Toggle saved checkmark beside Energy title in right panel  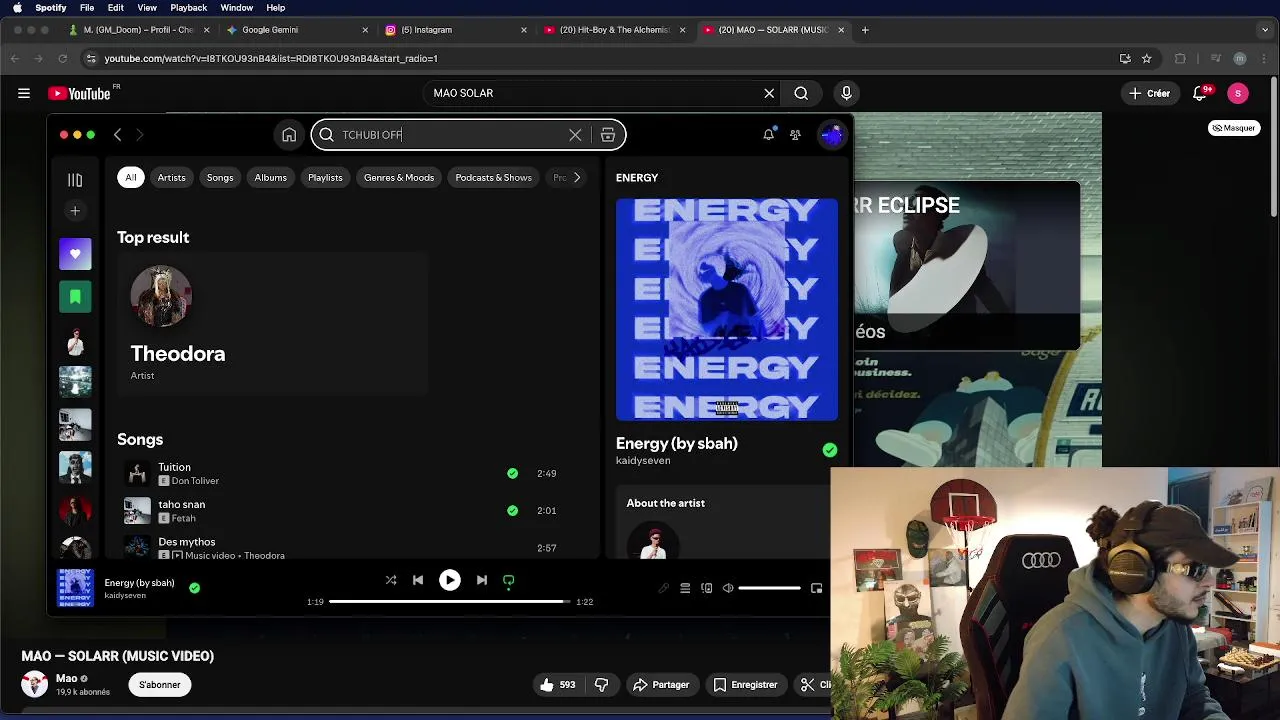(x=830, y=450)
